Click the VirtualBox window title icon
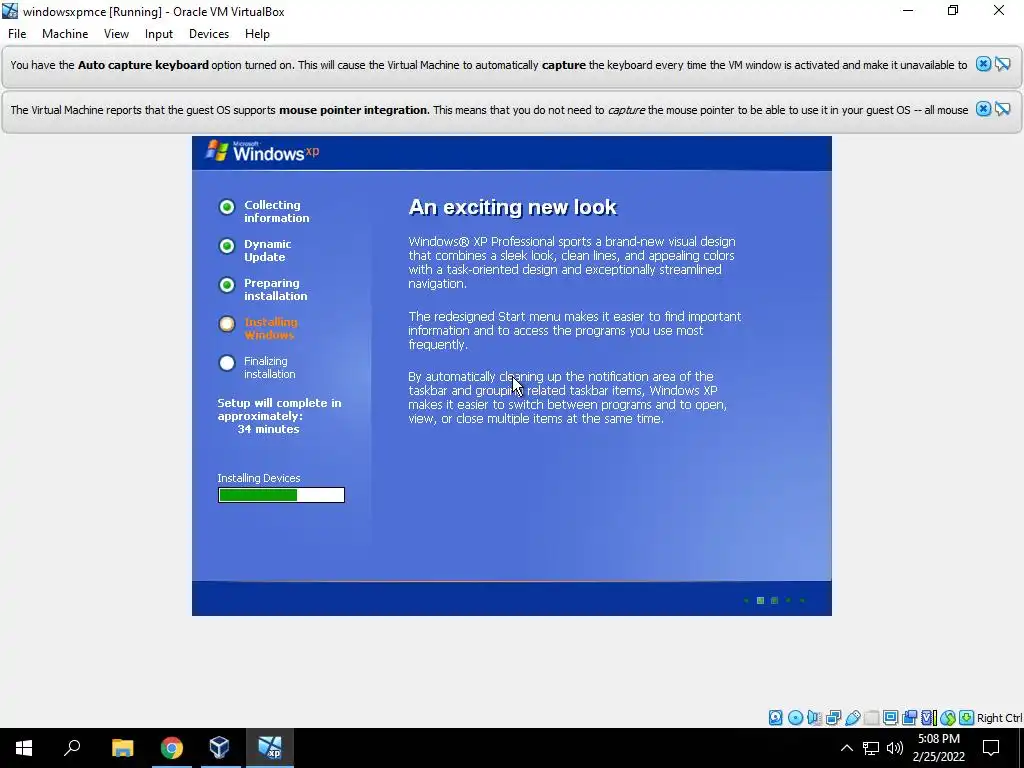Image resolution: width=1024 pixels, height=768 pixels. 10,11
